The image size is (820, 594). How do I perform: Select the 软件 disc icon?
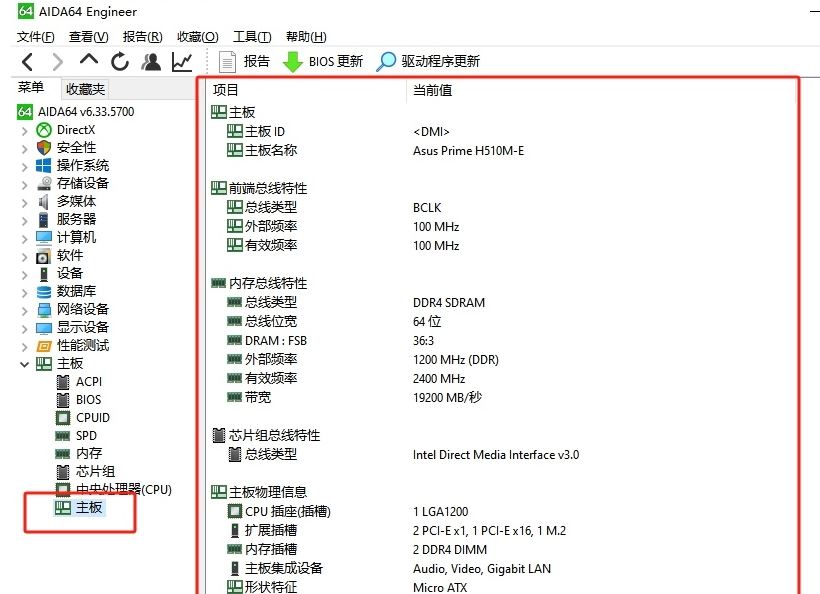[43, 256]
